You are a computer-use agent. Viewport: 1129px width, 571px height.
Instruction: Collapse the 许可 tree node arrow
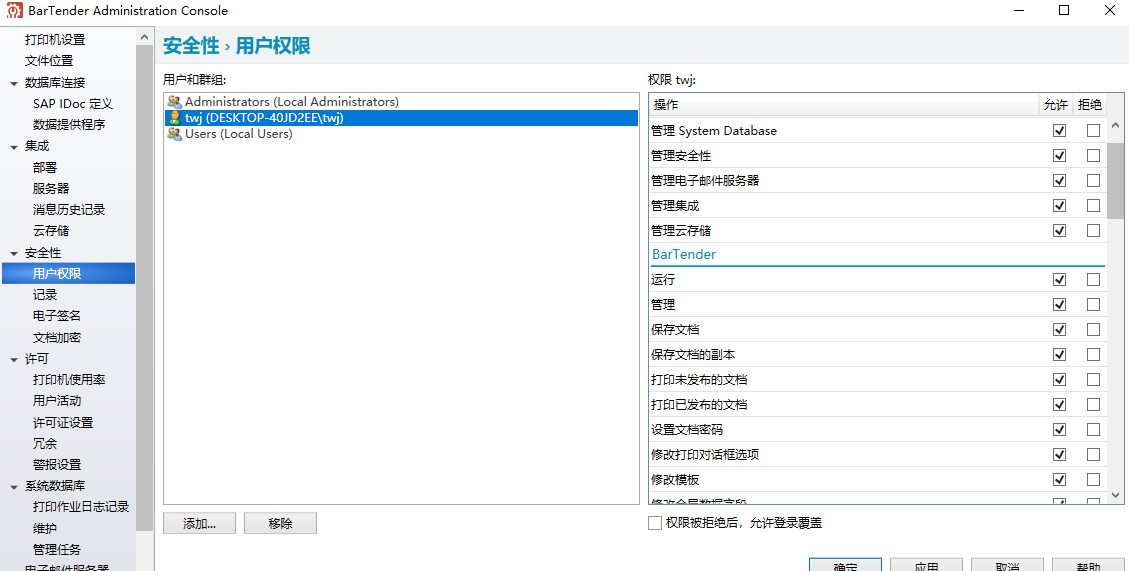click(x=14, y=359)
